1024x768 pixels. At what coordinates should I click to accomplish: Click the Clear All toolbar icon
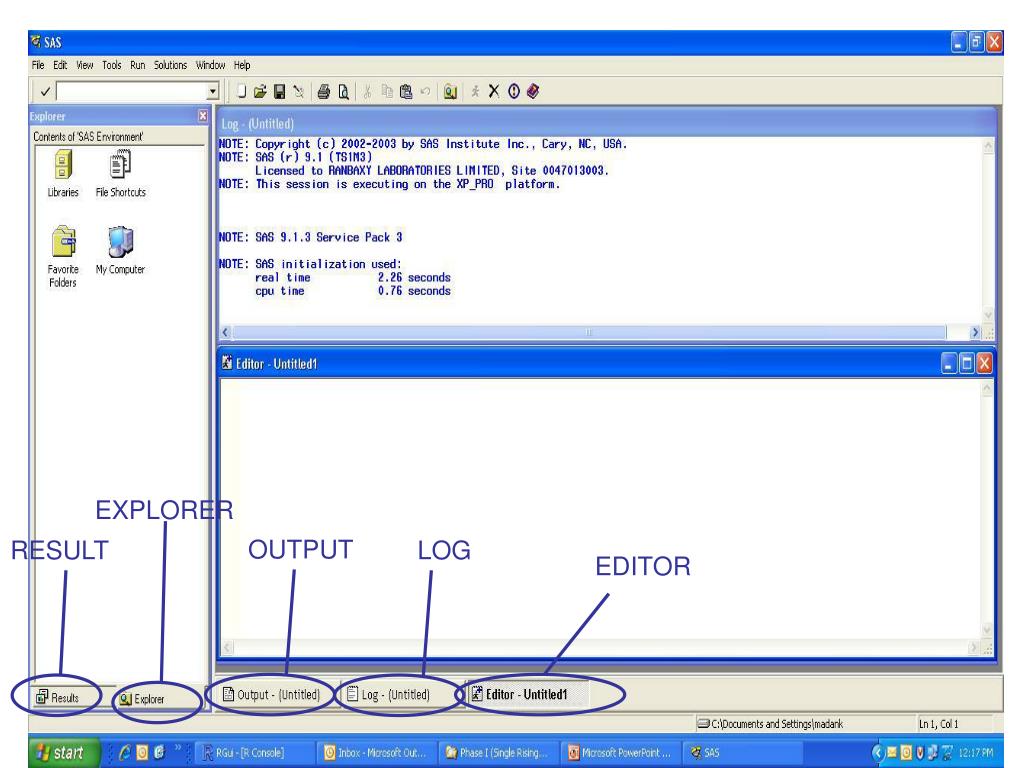(298, 91)
